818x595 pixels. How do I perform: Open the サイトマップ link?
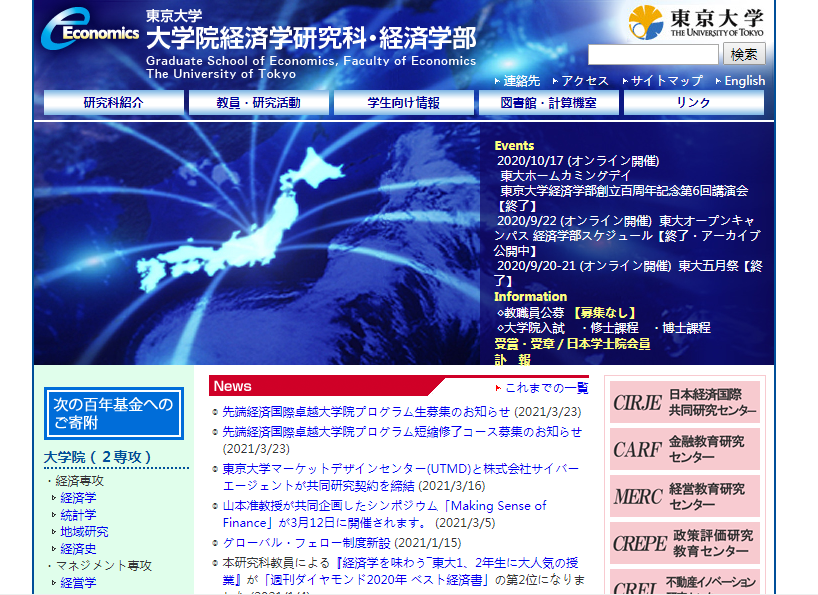point(666,81)
